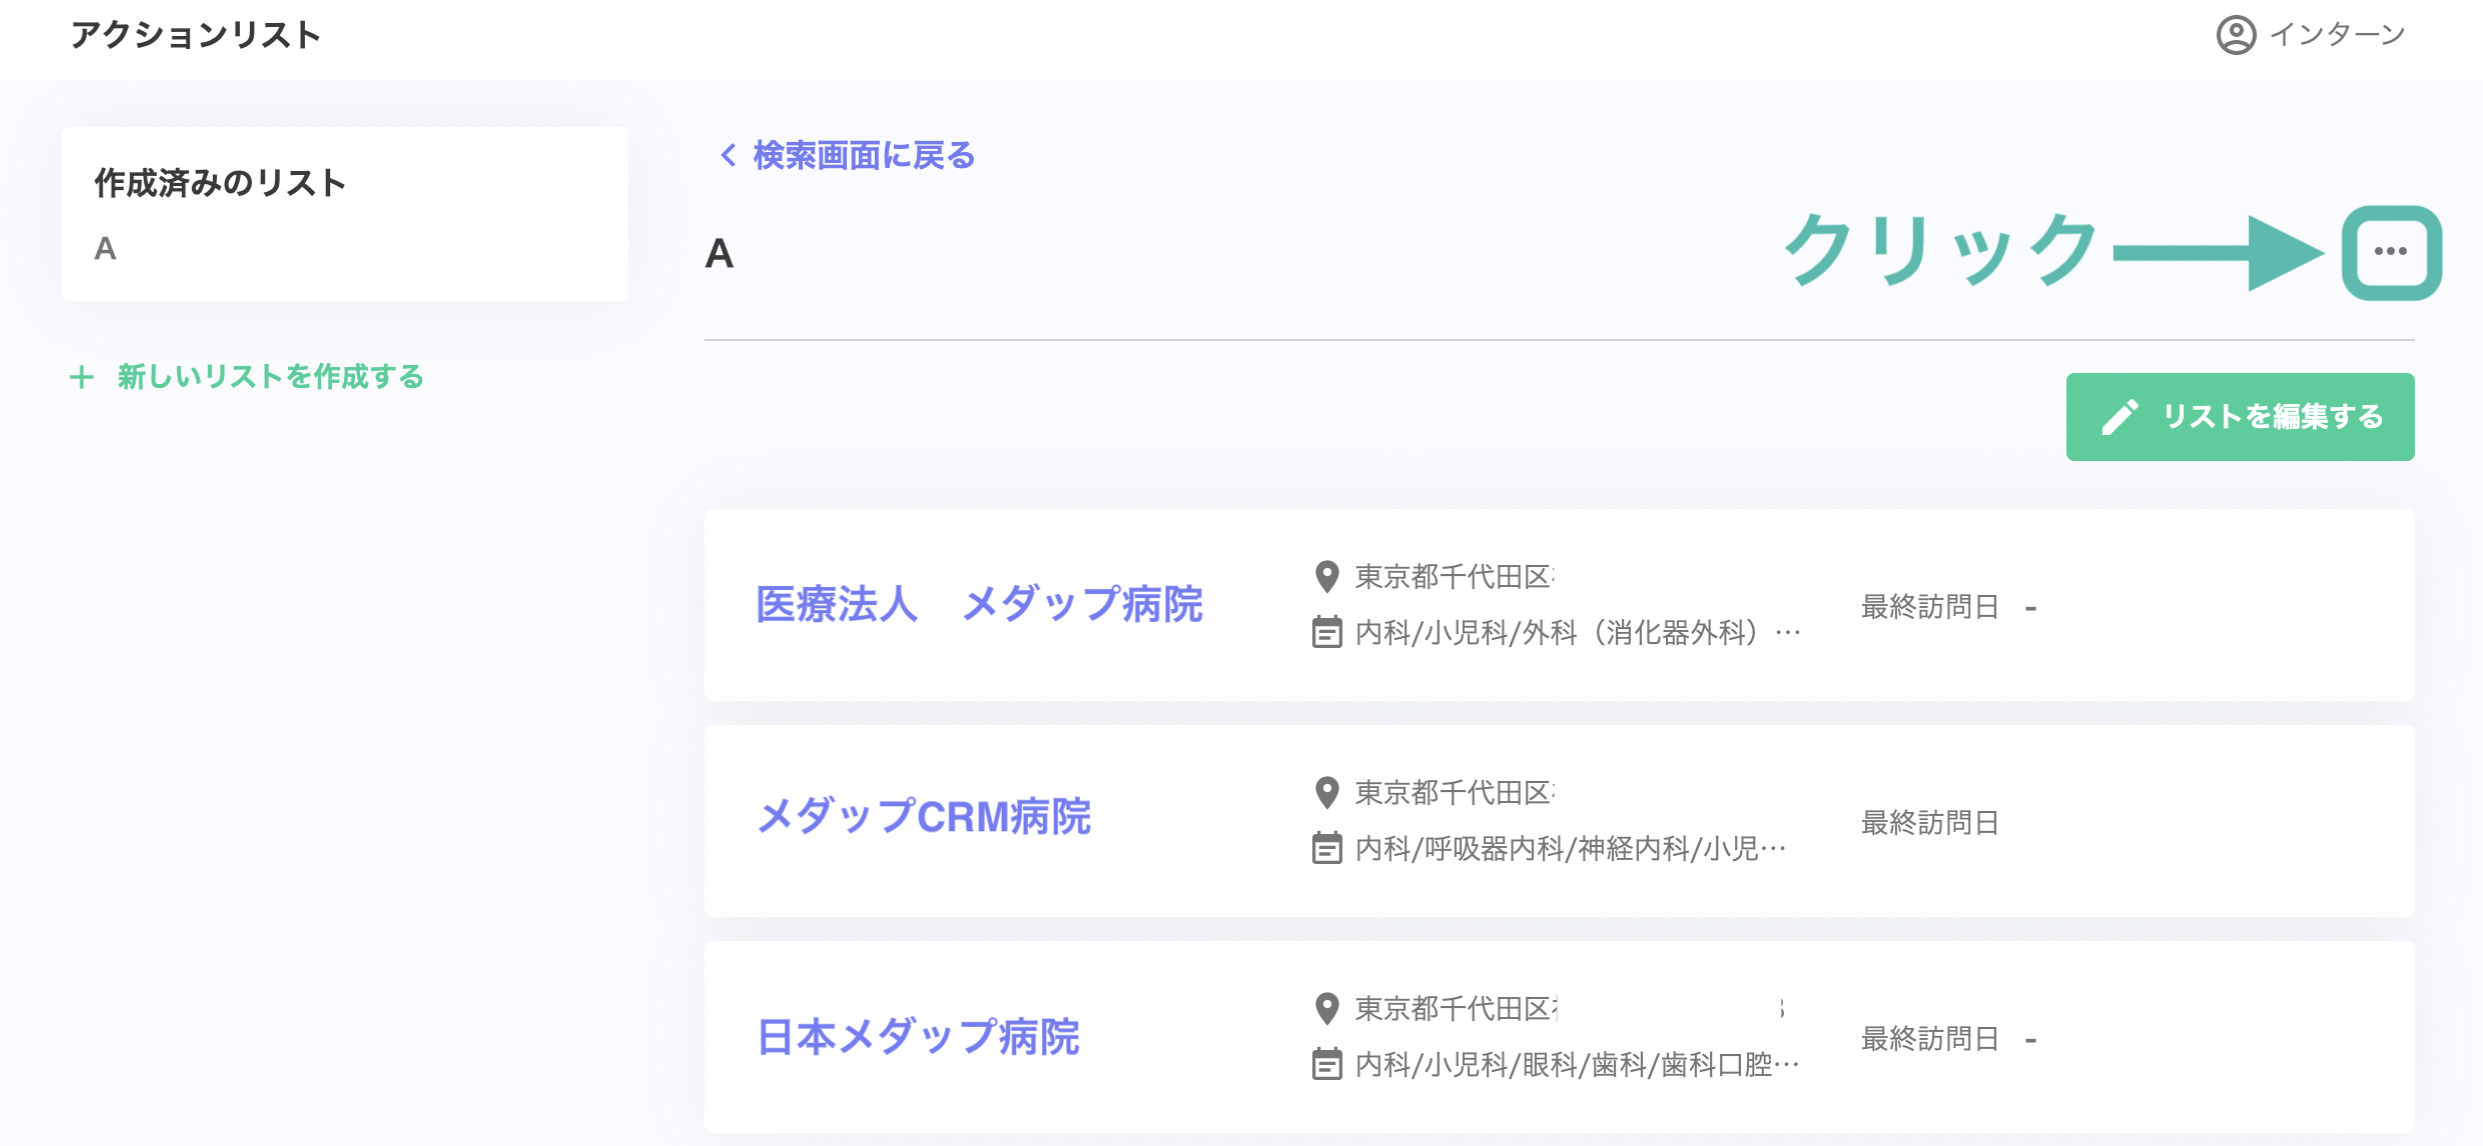Click department icon for 日本メダップ病院
The image size is (2483, 1146).
[x=1326, y=1064]
